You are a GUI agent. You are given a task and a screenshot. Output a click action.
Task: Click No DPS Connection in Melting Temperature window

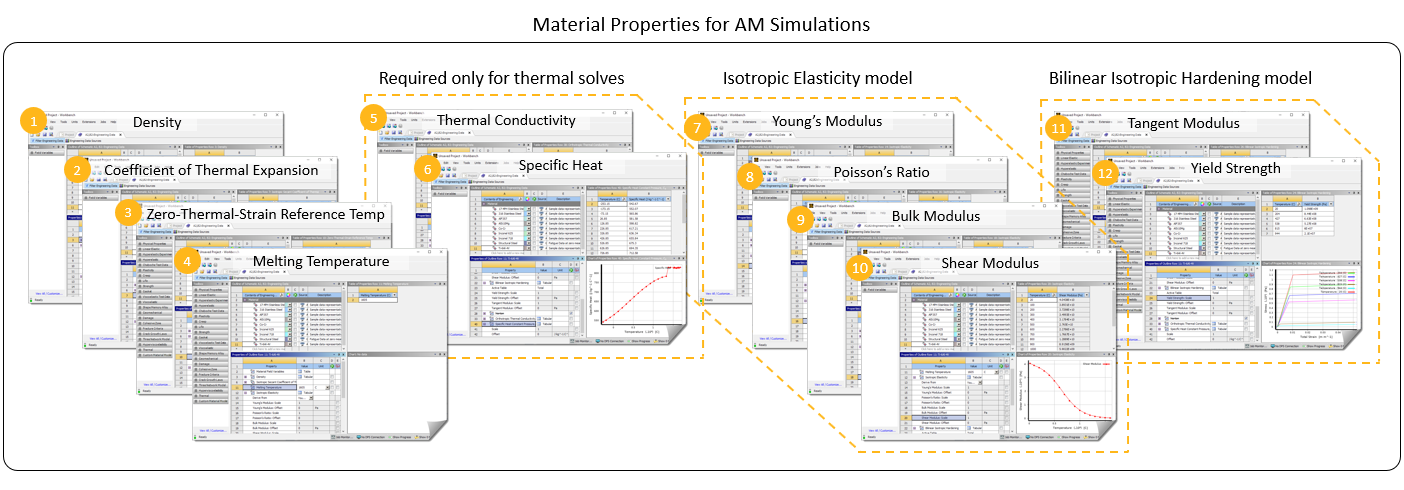(370, 437)
